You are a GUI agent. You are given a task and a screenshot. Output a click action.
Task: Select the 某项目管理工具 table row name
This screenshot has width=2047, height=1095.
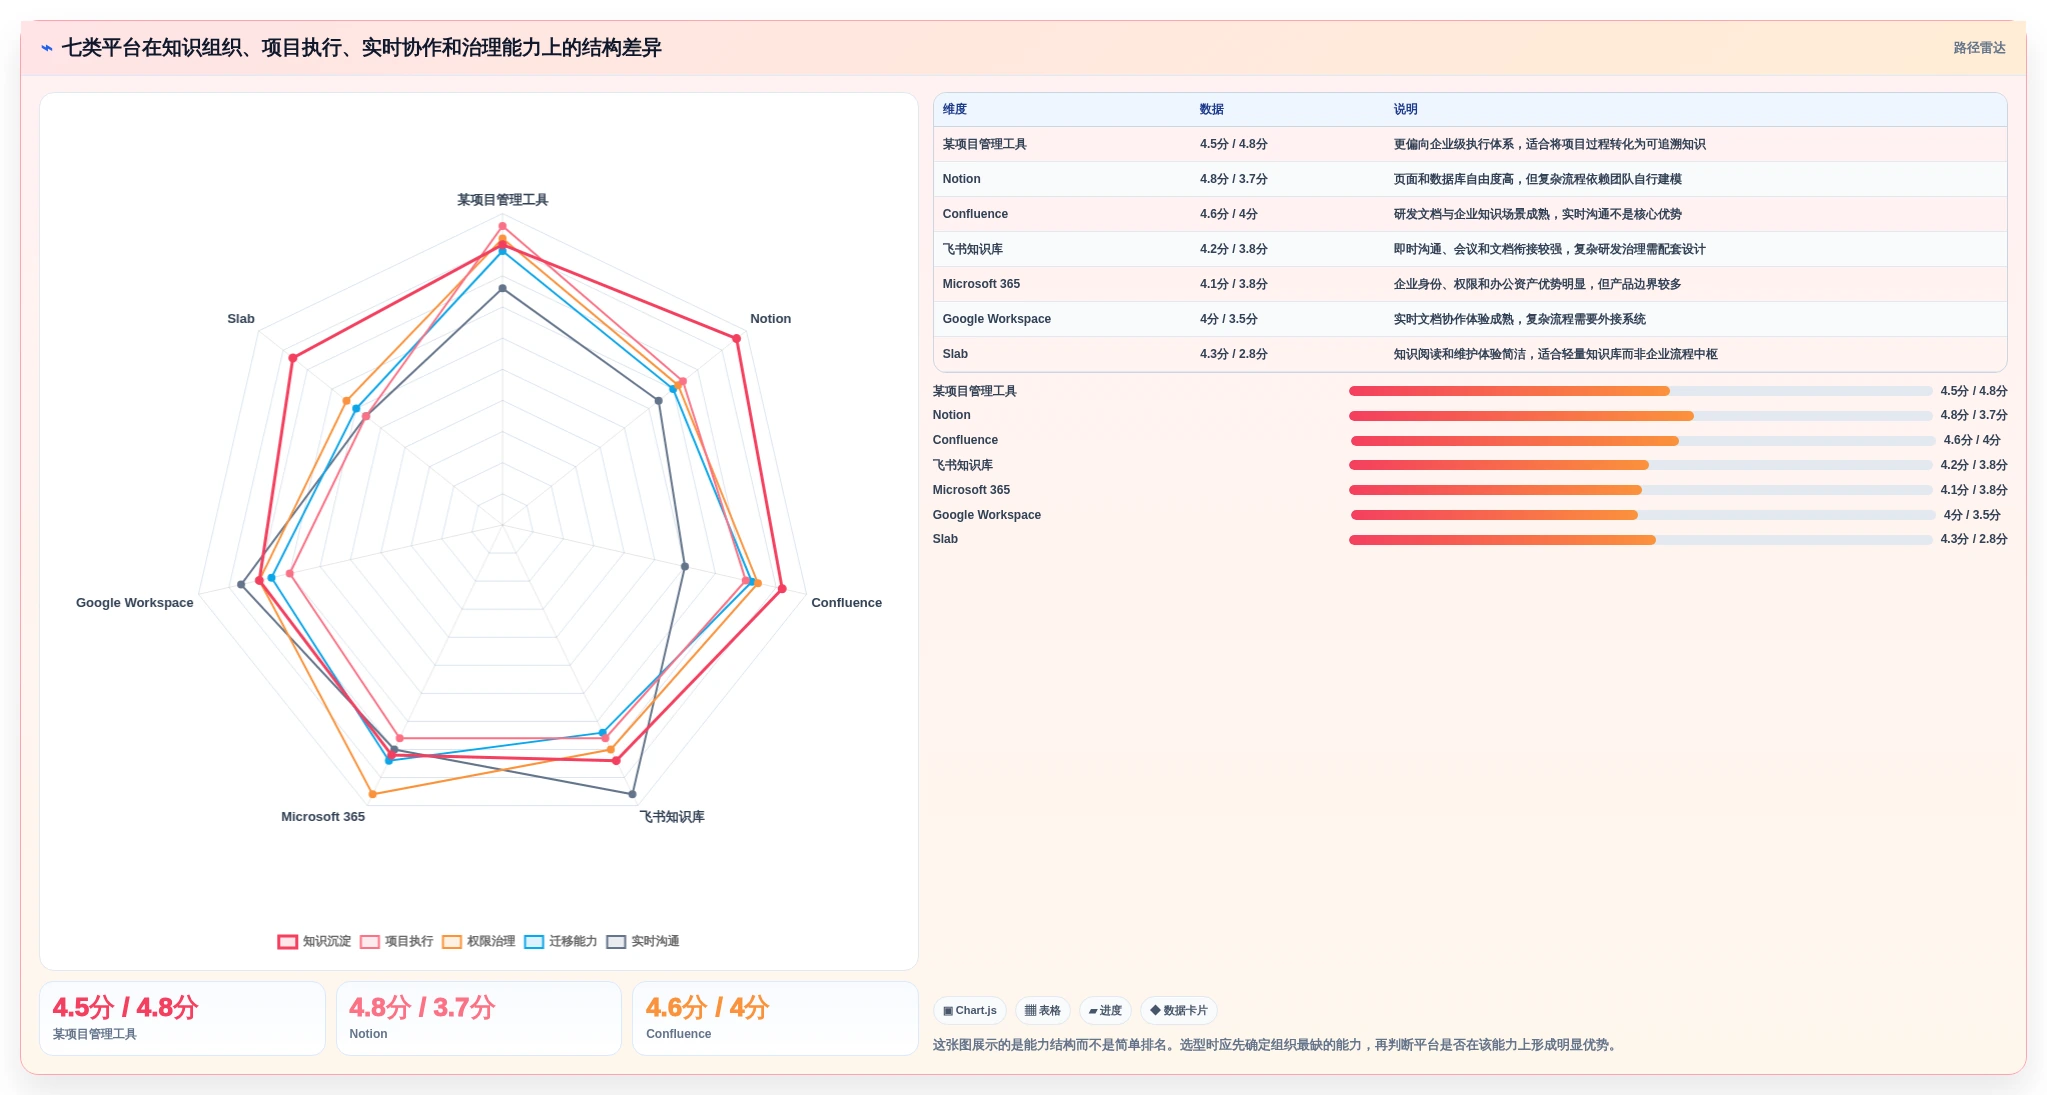[984, 144]
